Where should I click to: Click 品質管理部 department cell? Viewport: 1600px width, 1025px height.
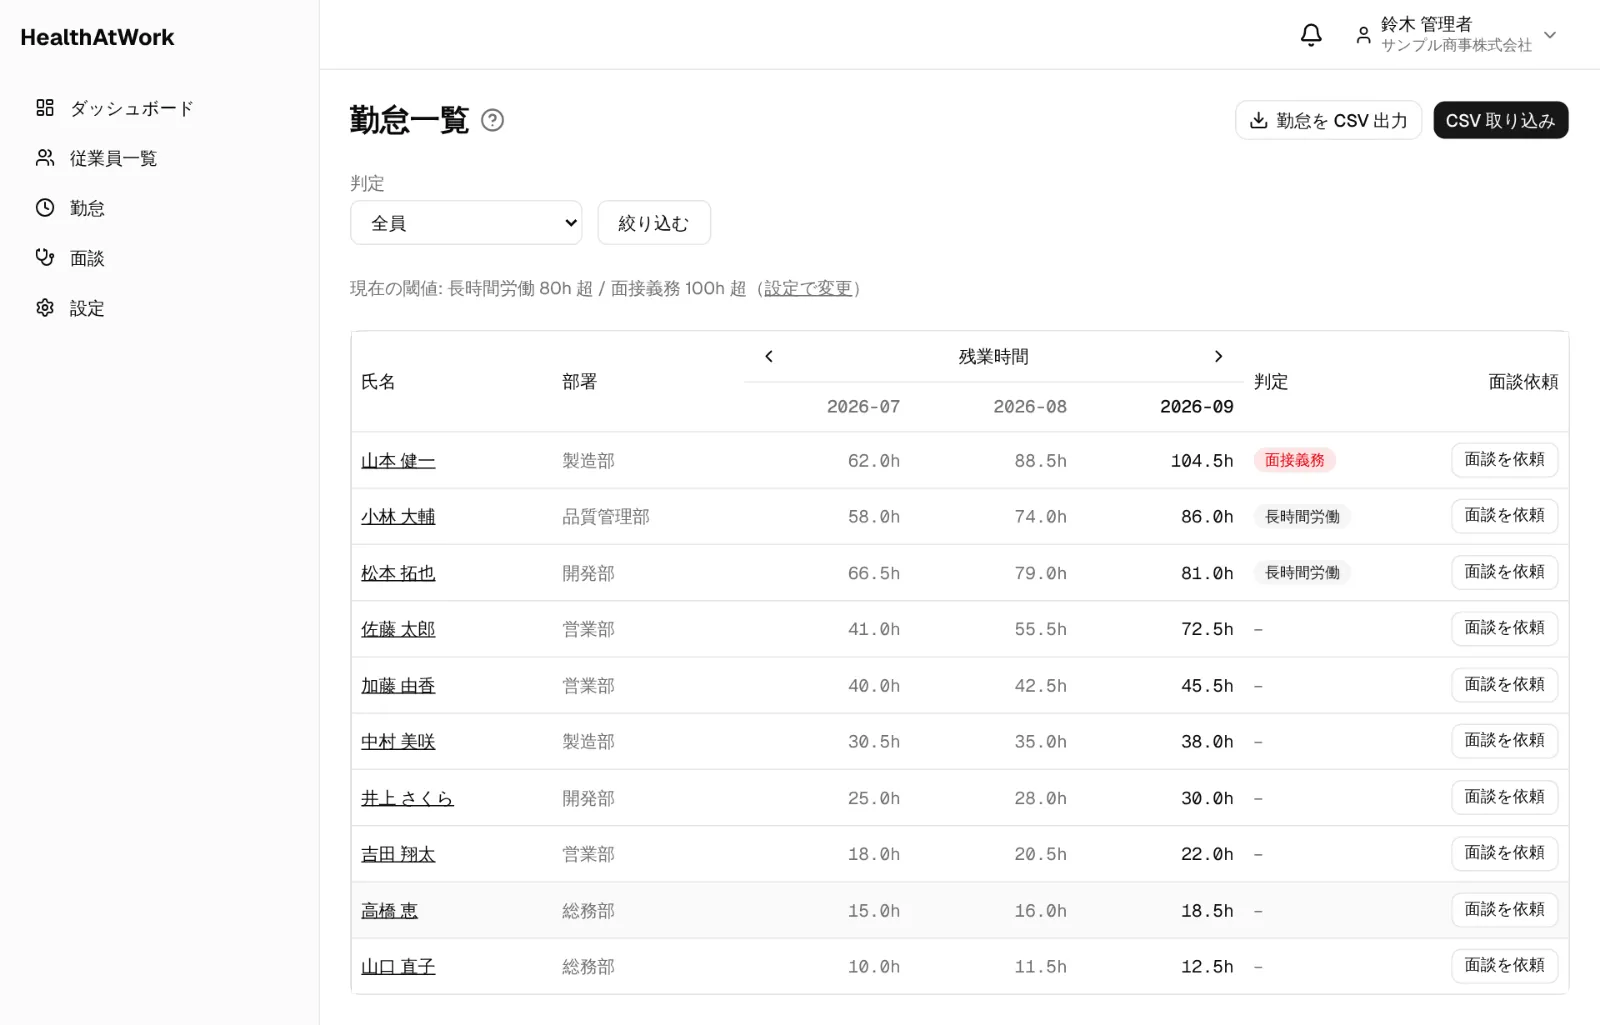[x=605, y=517]
